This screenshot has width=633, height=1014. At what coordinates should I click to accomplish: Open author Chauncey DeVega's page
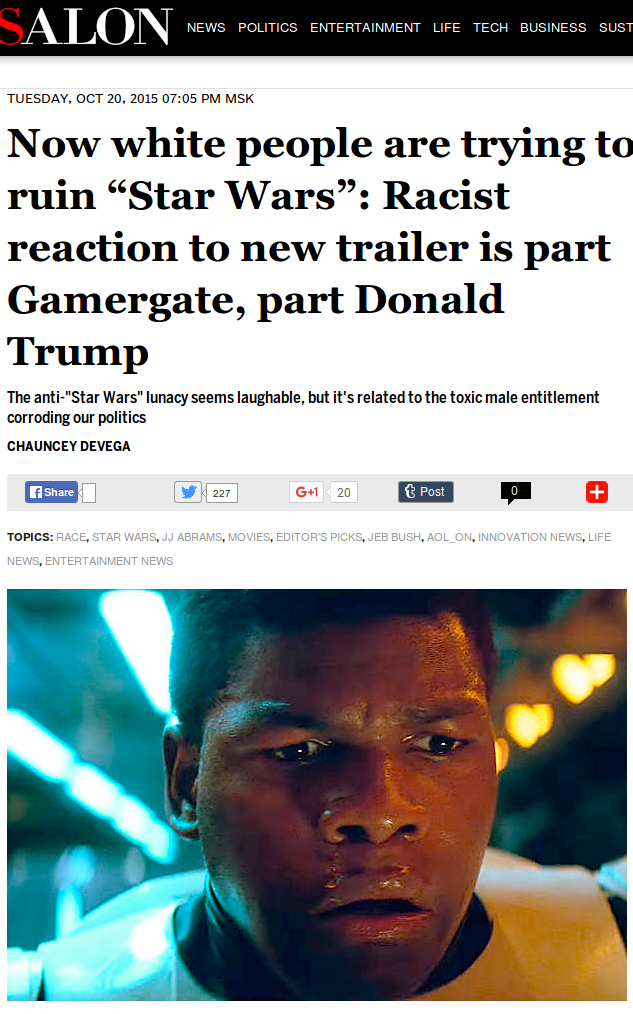click(69, 446)
